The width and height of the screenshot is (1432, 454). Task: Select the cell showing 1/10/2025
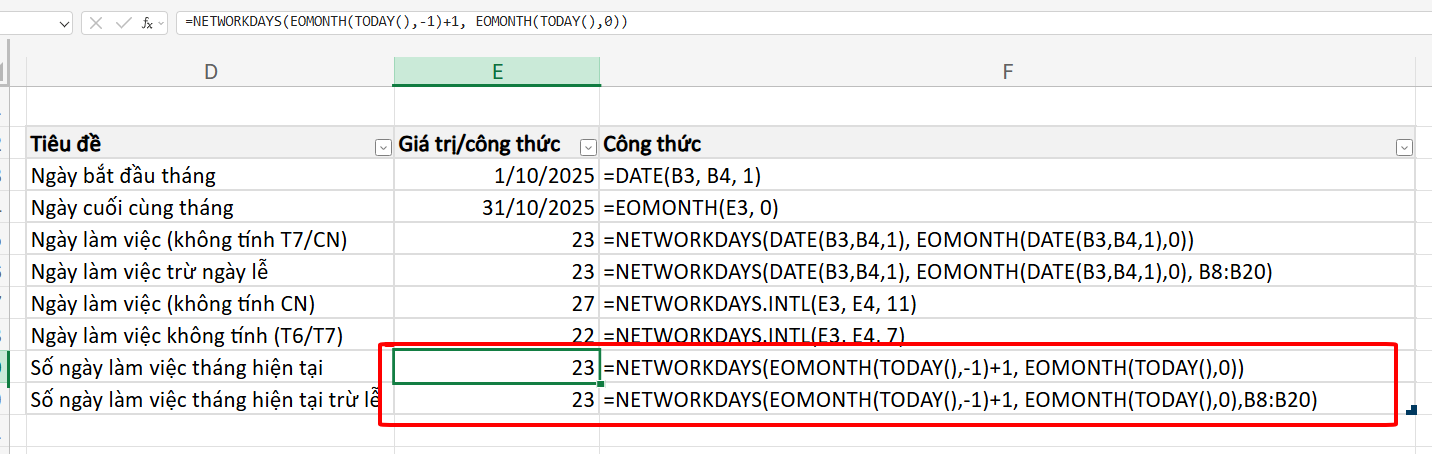pos(497,176)
